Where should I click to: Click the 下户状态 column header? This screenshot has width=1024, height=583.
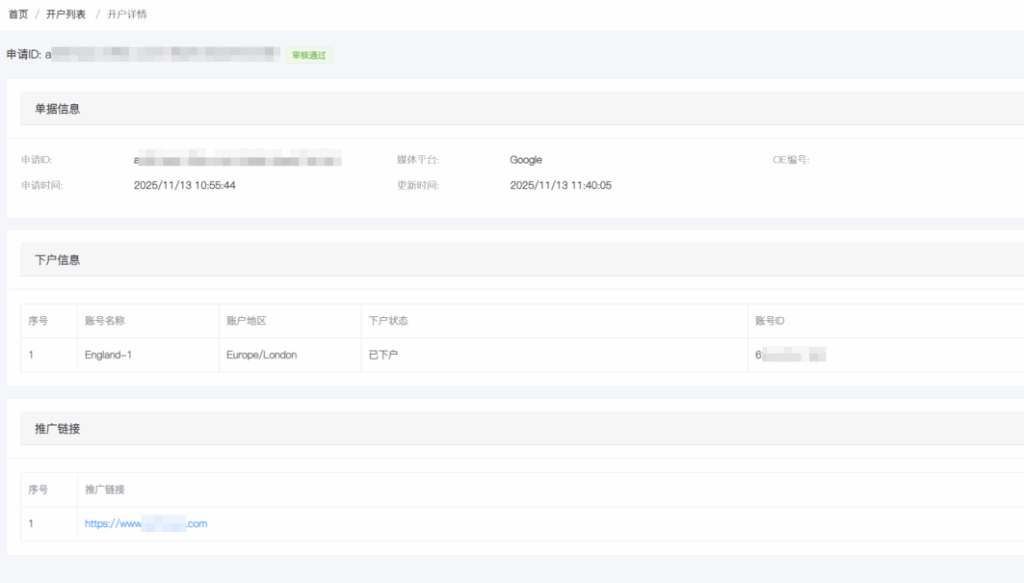click(388, 321)
